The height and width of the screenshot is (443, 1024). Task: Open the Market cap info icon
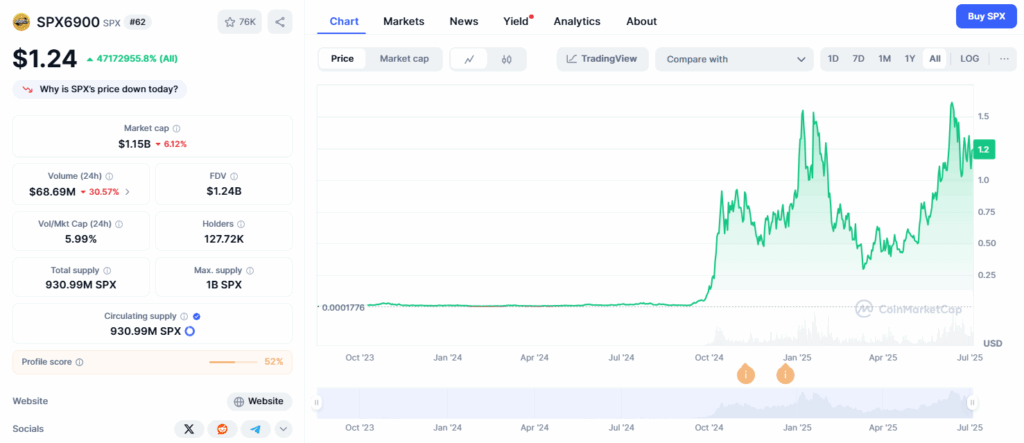[x=177, y=129]
